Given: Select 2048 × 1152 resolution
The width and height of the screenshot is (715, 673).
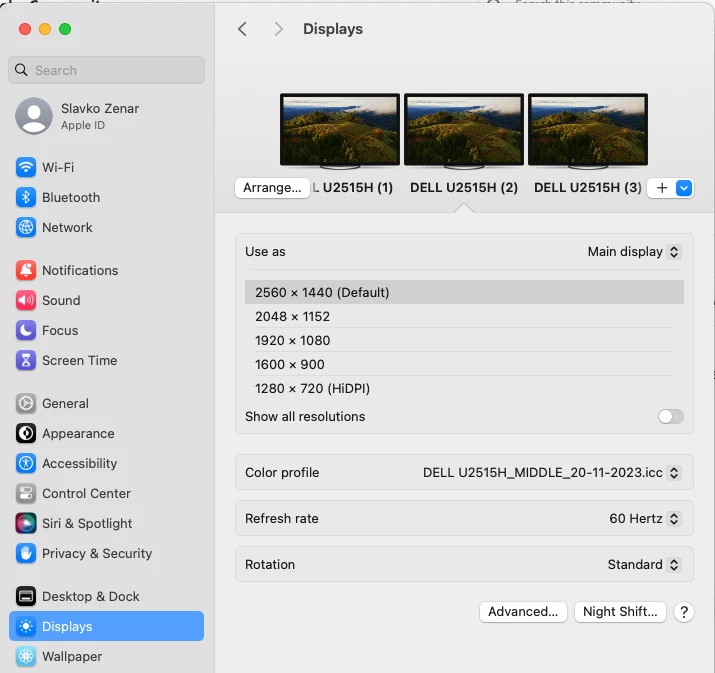Looking at the screenshot, I should (464, 316).
